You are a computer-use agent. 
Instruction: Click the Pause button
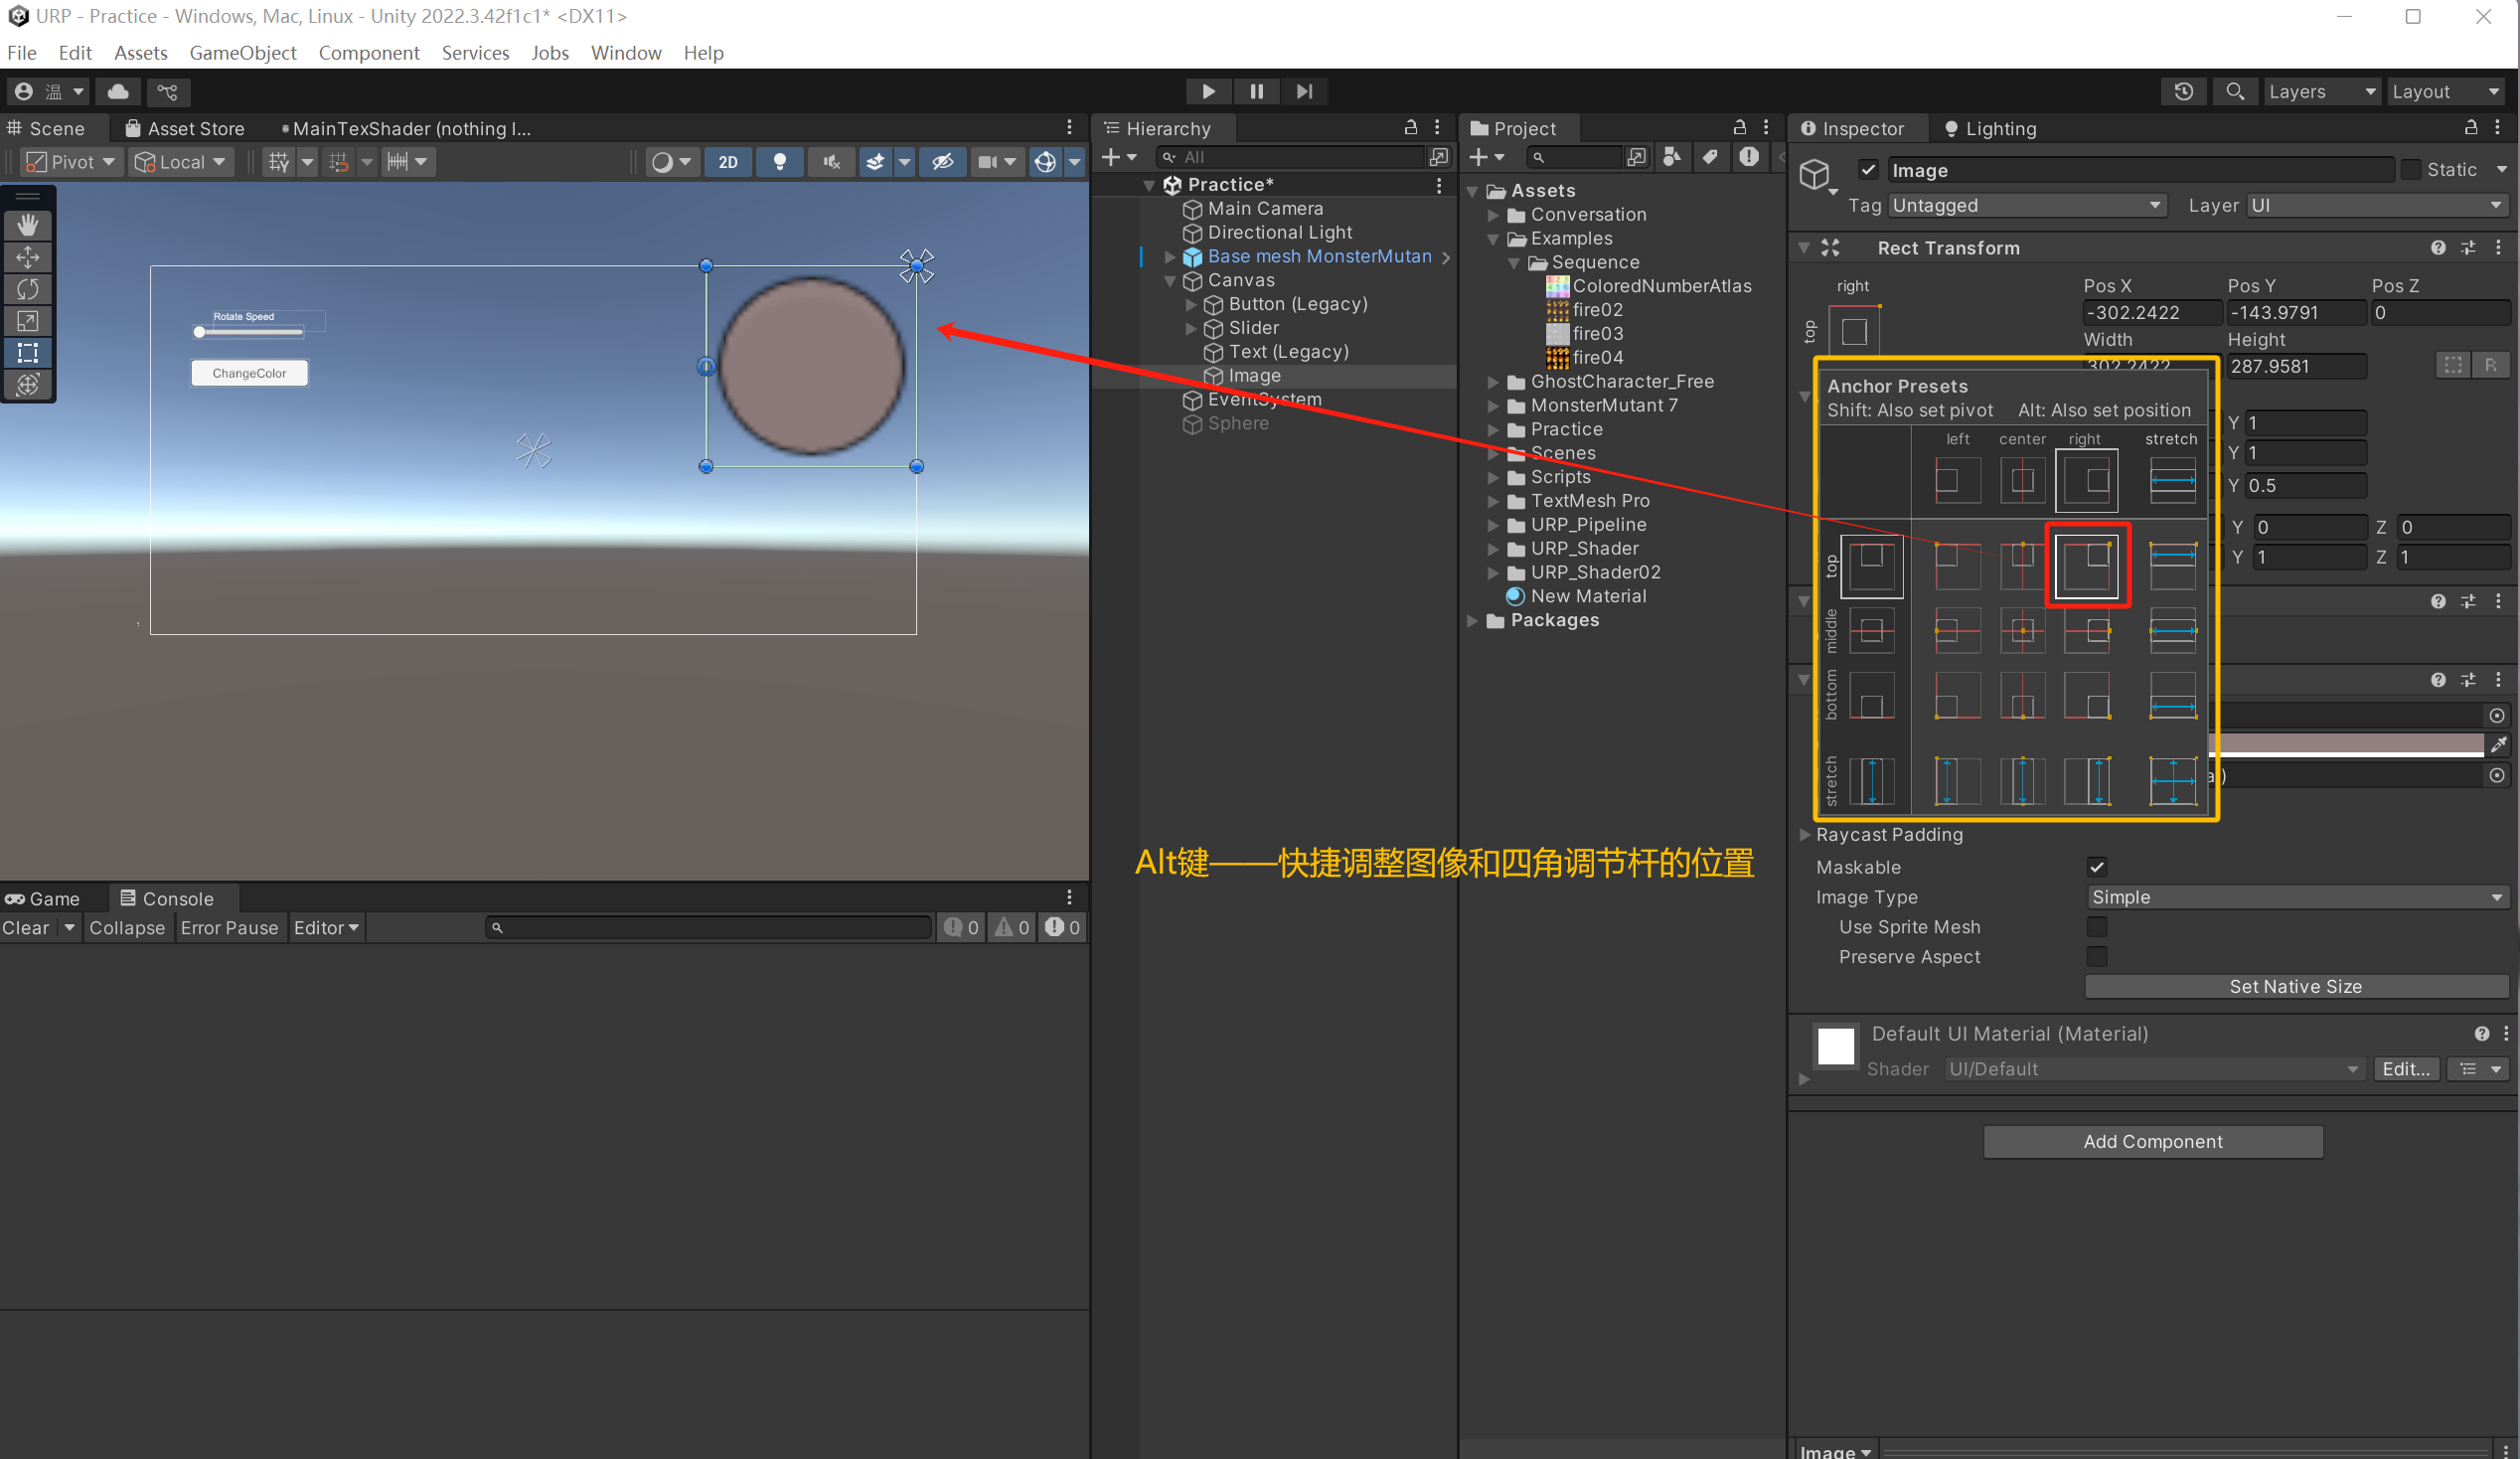(x=1256, y=91)
